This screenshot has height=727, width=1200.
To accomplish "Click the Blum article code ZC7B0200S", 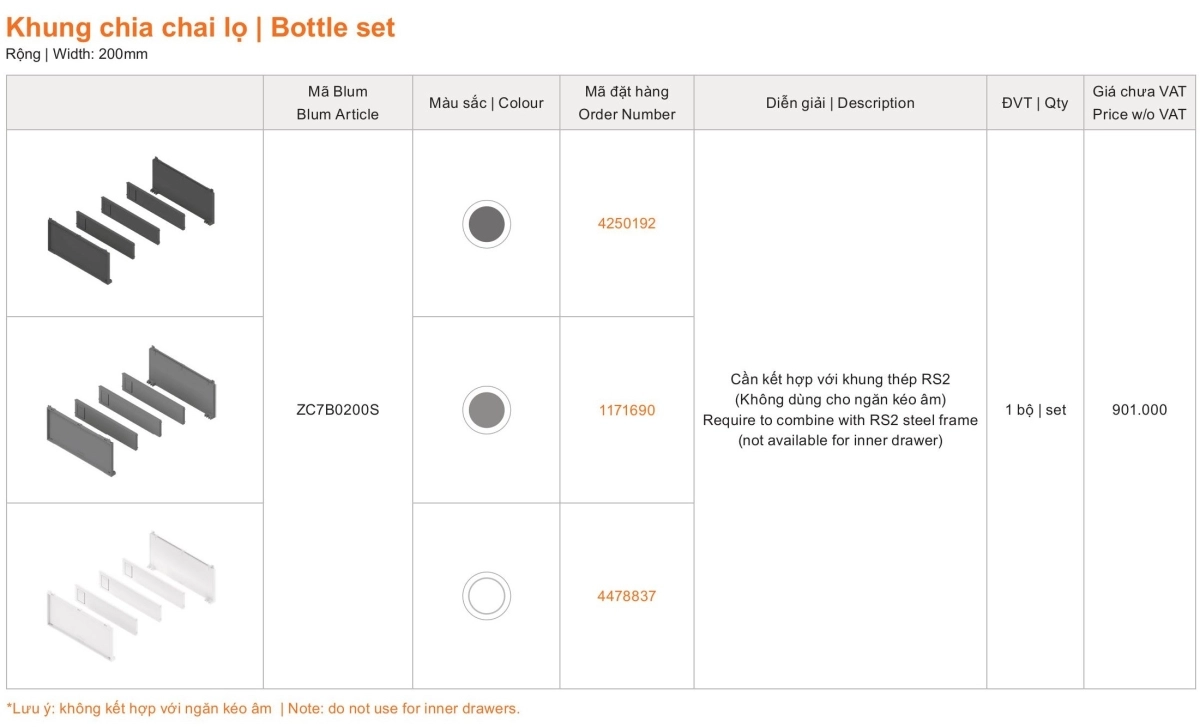I will [x=337, y=410].
